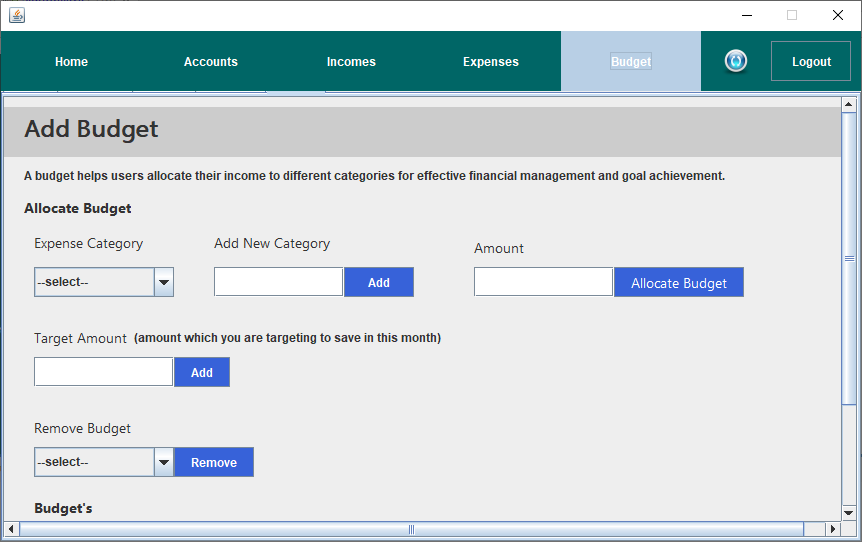Click the Java app icon in title bar
Image resolution: width=862 pixels, height=542 pixels.
pyautogui.click(x=17, y=15)
